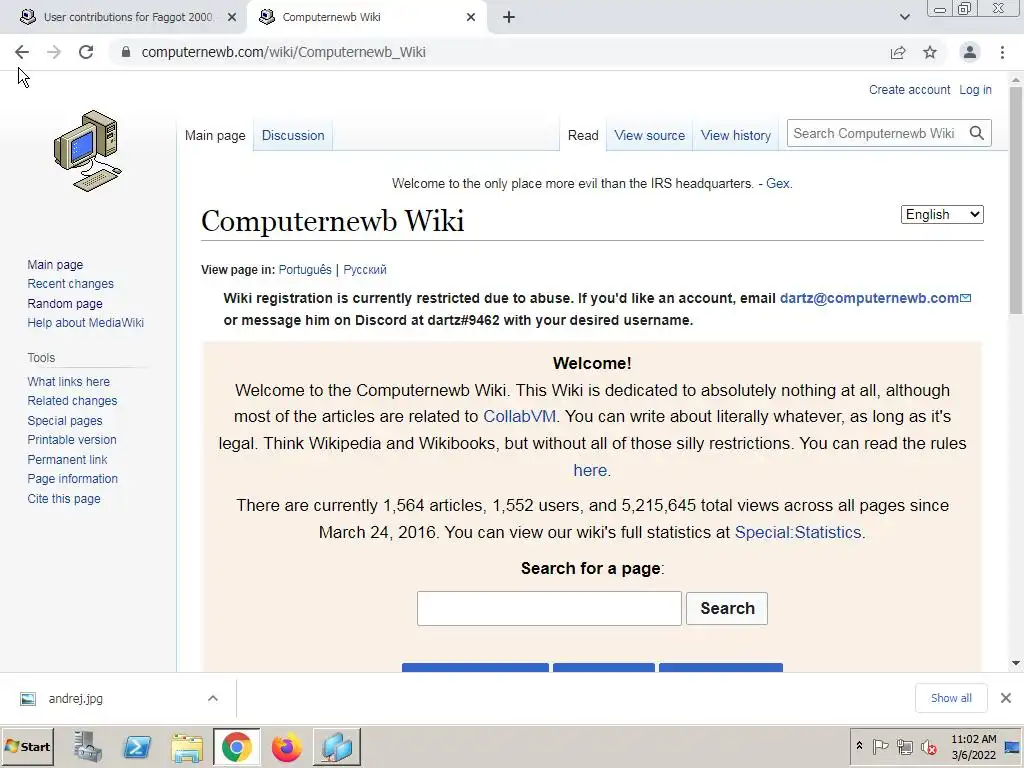
Task: Focus the Search Computernewb Wiki field
Action: (876, 133)
